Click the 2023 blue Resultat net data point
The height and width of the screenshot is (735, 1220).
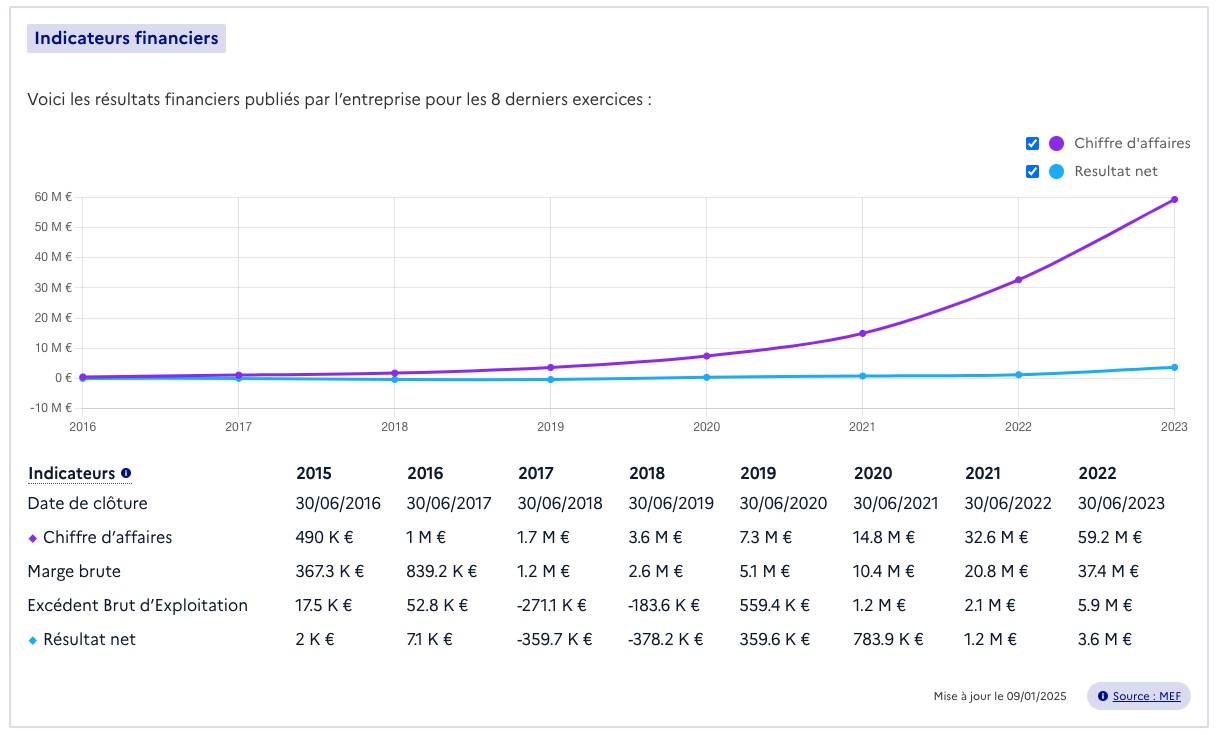point(1174,367)
